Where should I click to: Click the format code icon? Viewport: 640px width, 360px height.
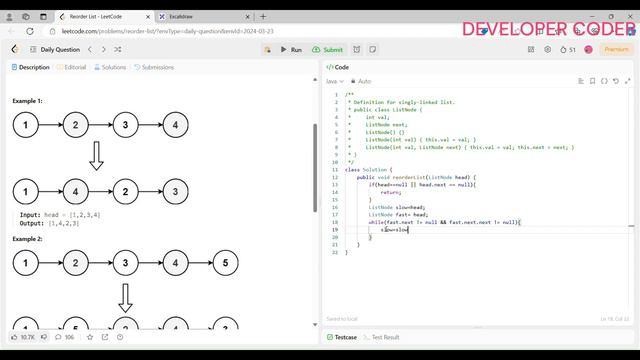click(580, 81)
